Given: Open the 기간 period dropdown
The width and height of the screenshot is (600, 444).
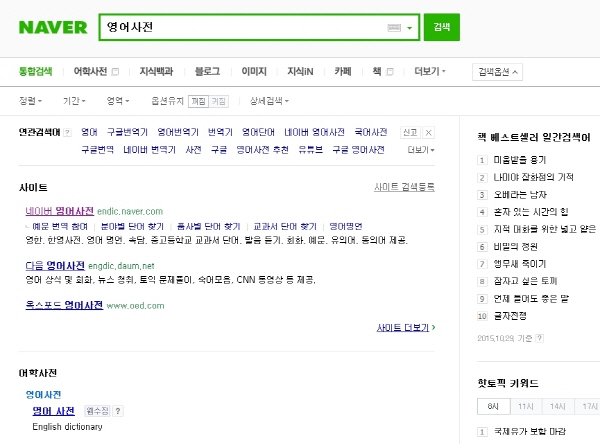Looking at the screenshot, I should click(74, 101).
